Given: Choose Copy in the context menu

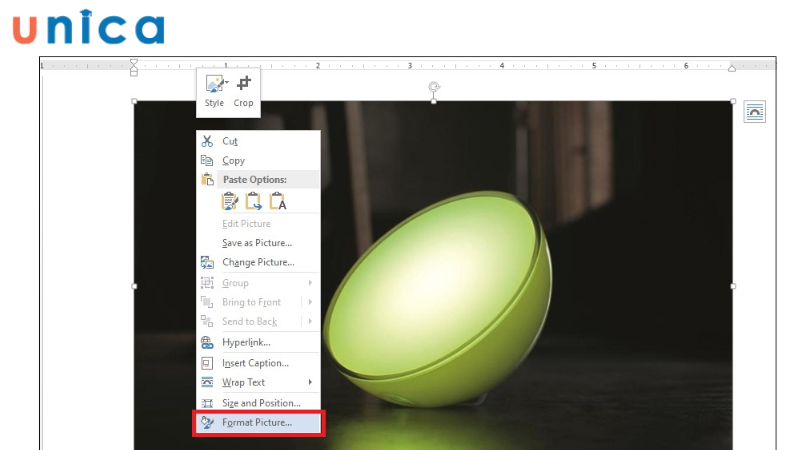Looking at the screenshot, I should tap(233, 160).
